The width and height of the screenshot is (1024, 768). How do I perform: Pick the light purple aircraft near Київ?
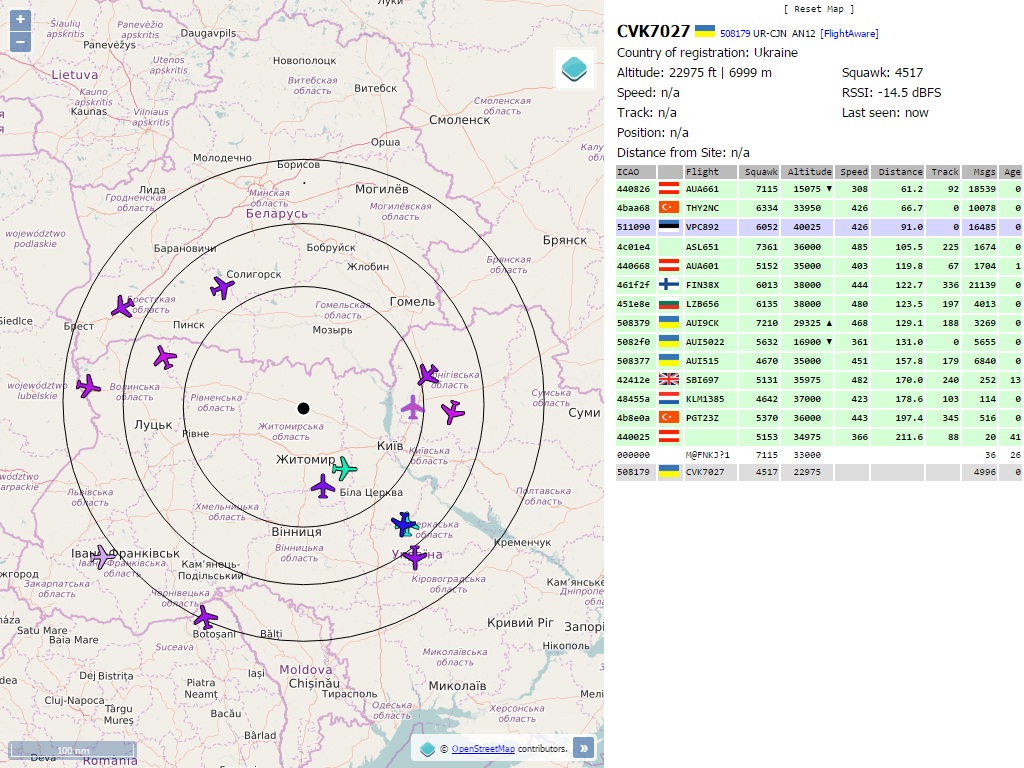coord(412,407)
